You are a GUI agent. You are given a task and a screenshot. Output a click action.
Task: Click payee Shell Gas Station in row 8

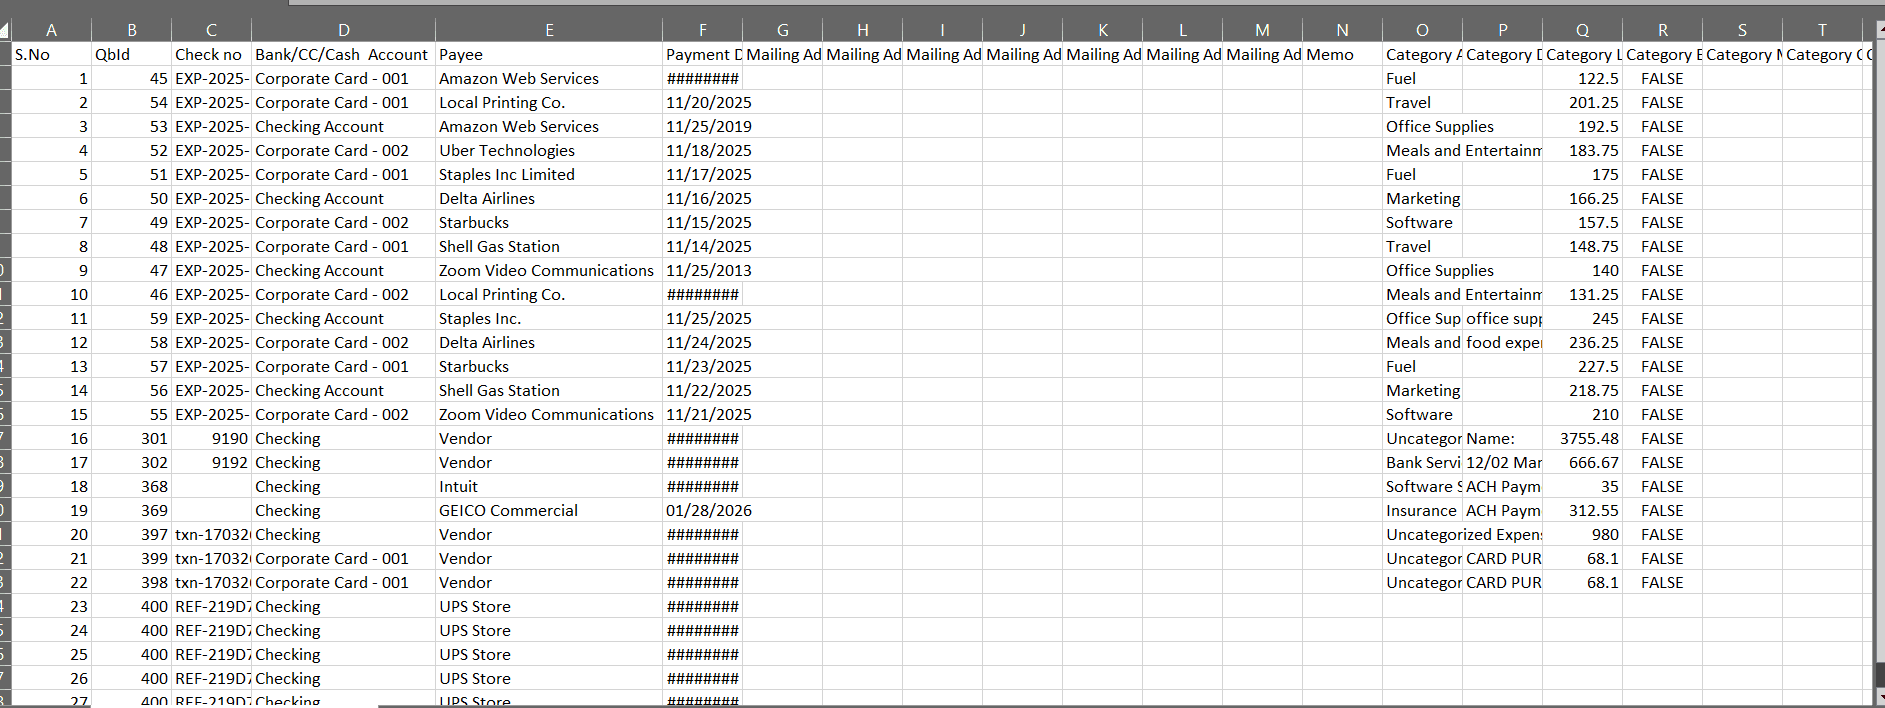[x=549, y=246]
